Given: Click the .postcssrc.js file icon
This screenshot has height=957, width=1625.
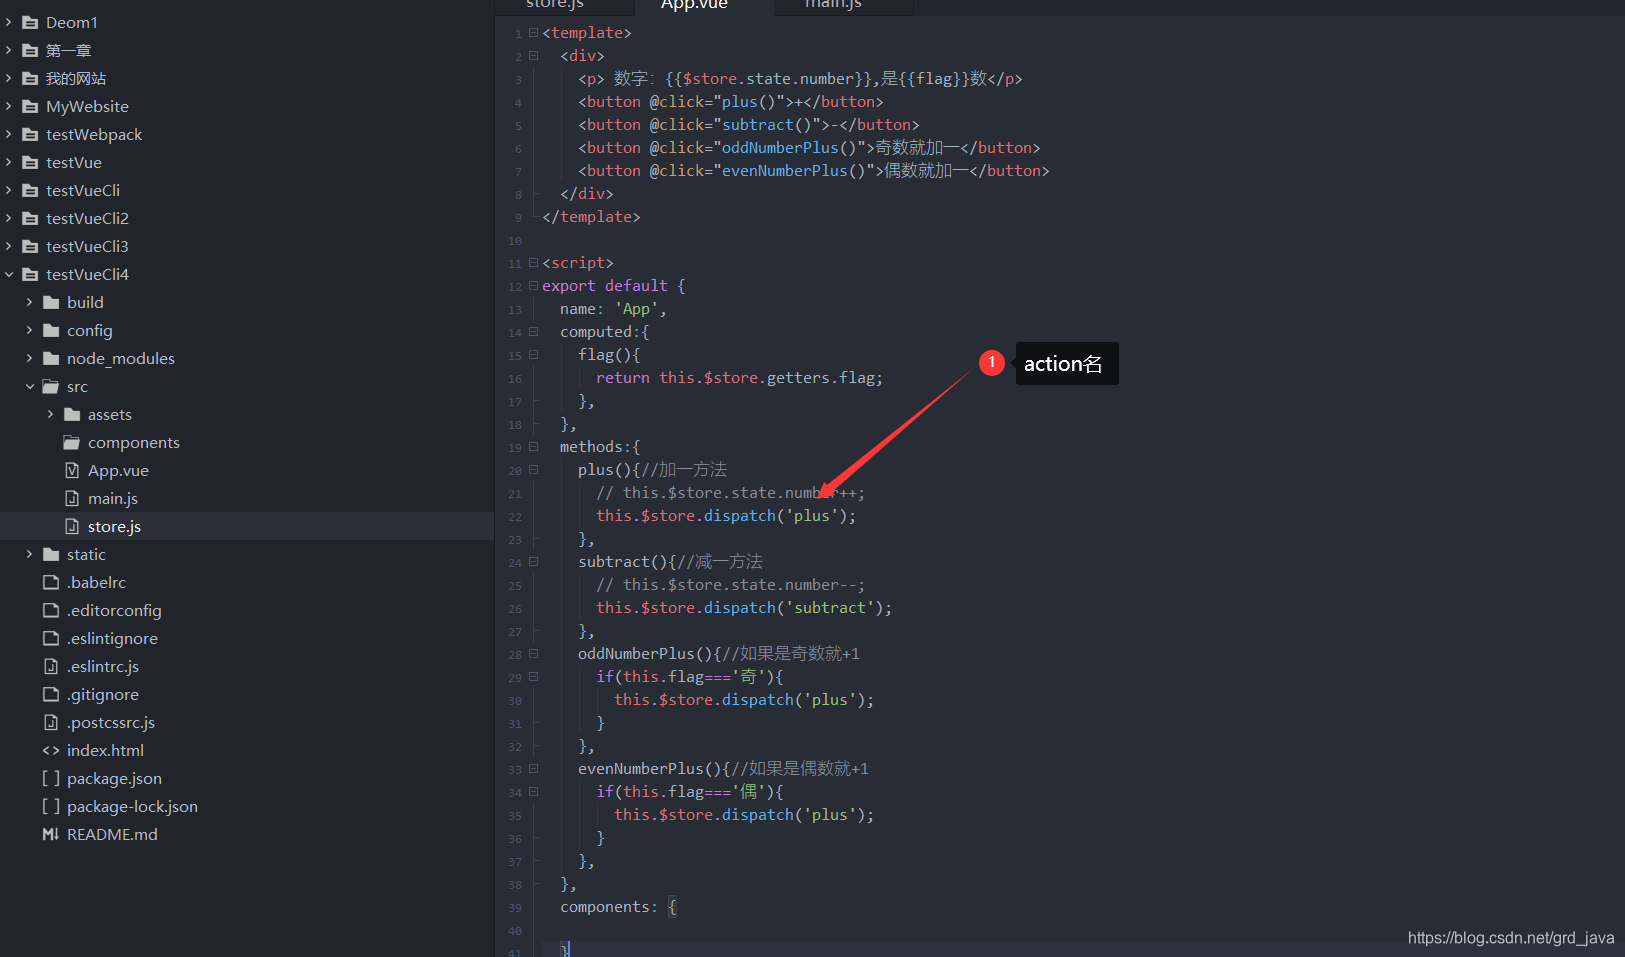Looking at the screenshot, I should coord(51,722).
